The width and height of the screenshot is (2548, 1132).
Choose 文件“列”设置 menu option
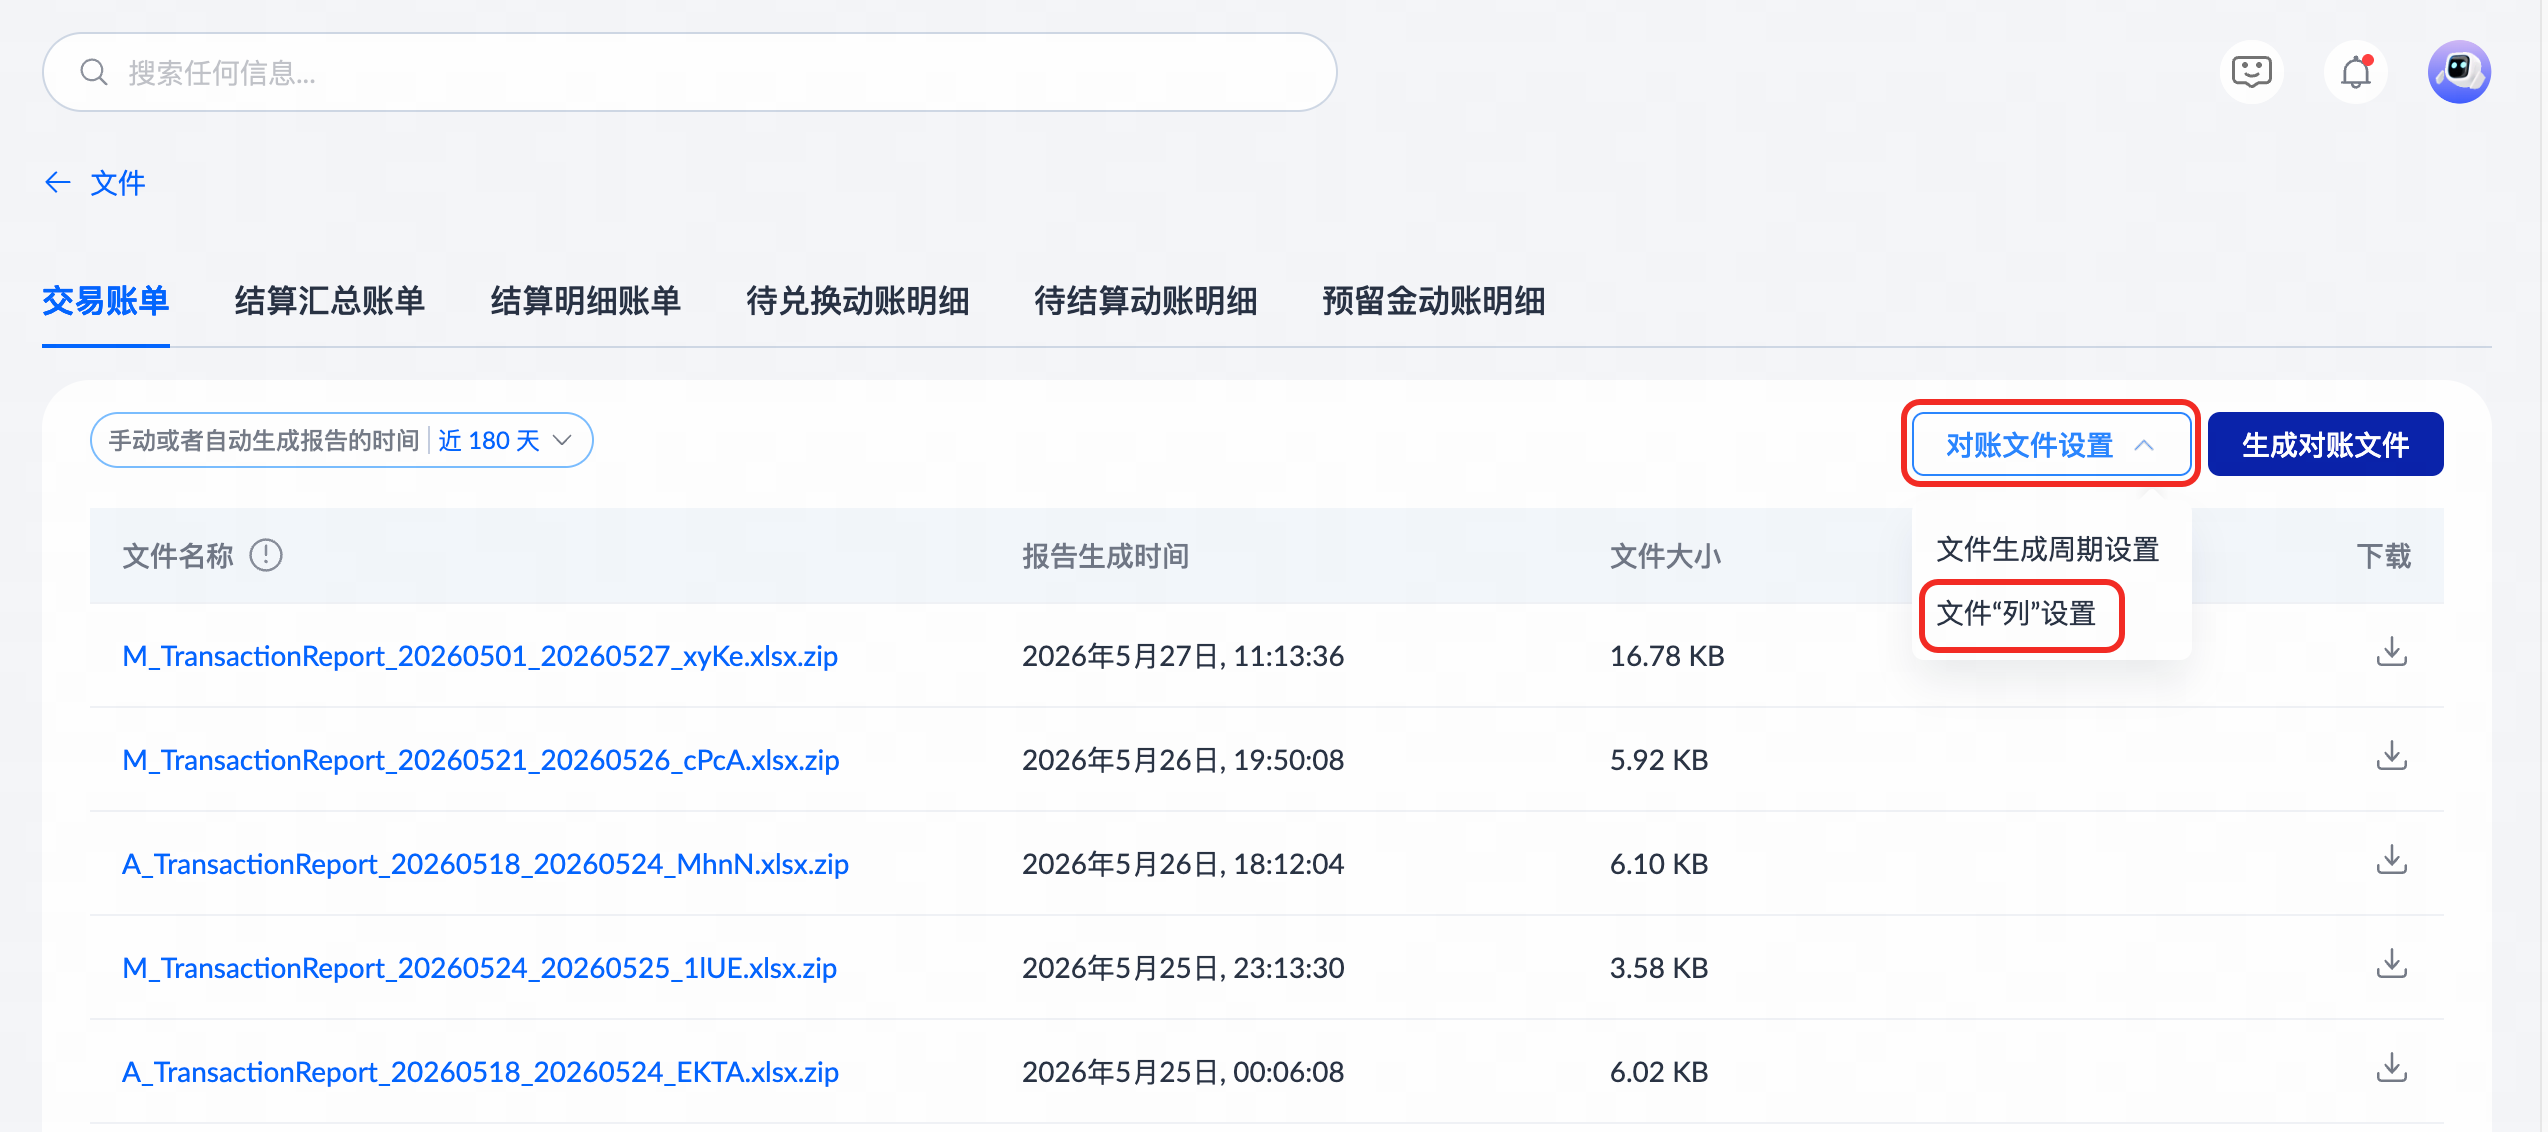point(2016,613)
